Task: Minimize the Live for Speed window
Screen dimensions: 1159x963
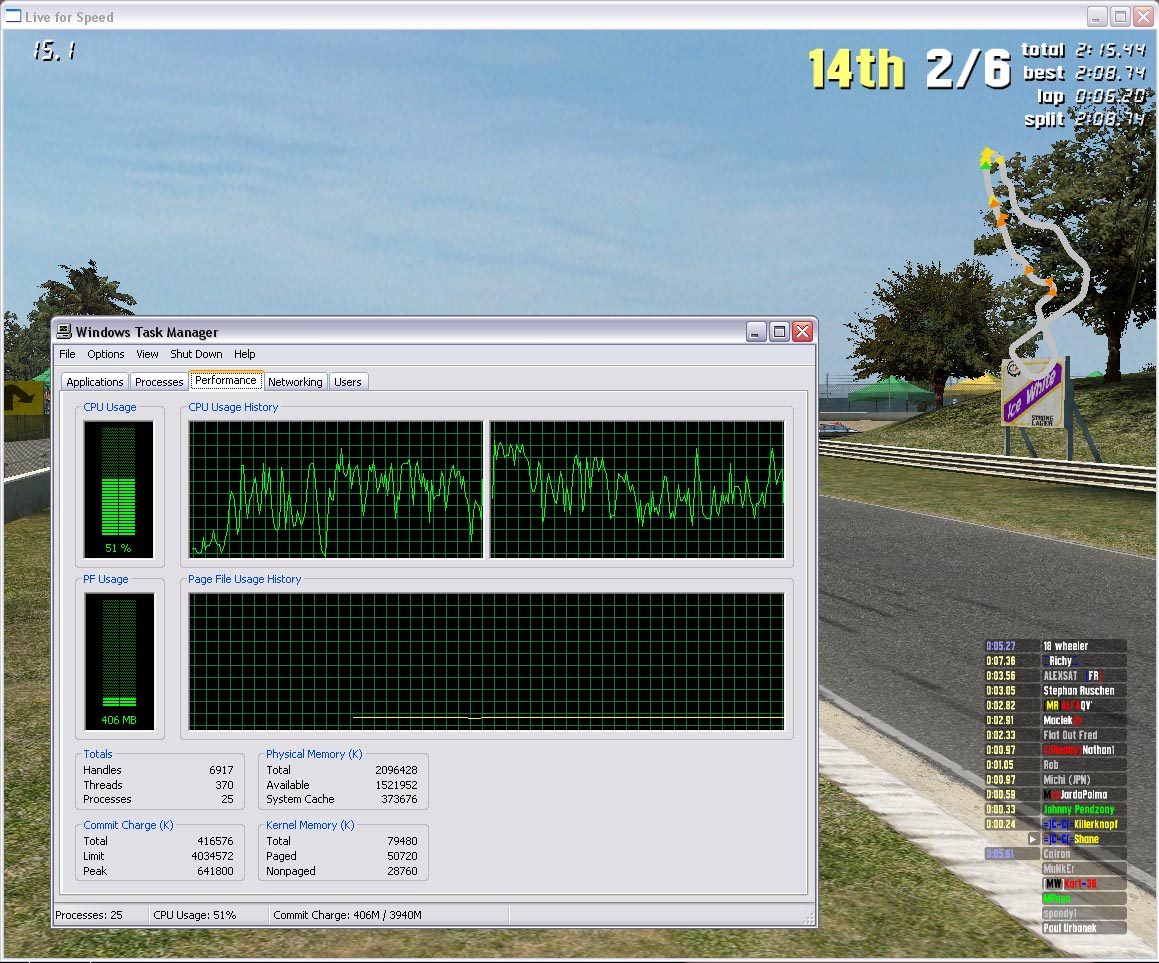Action: click(x=1097, y=16)
